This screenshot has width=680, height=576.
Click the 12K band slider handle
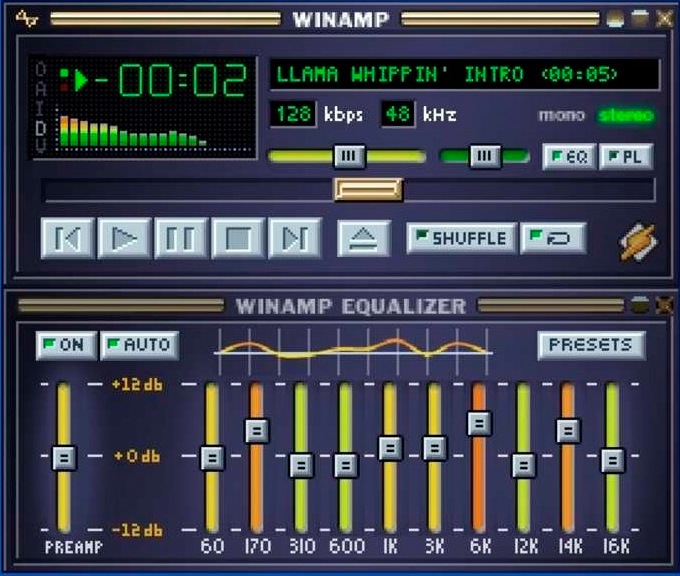point(524,465)
